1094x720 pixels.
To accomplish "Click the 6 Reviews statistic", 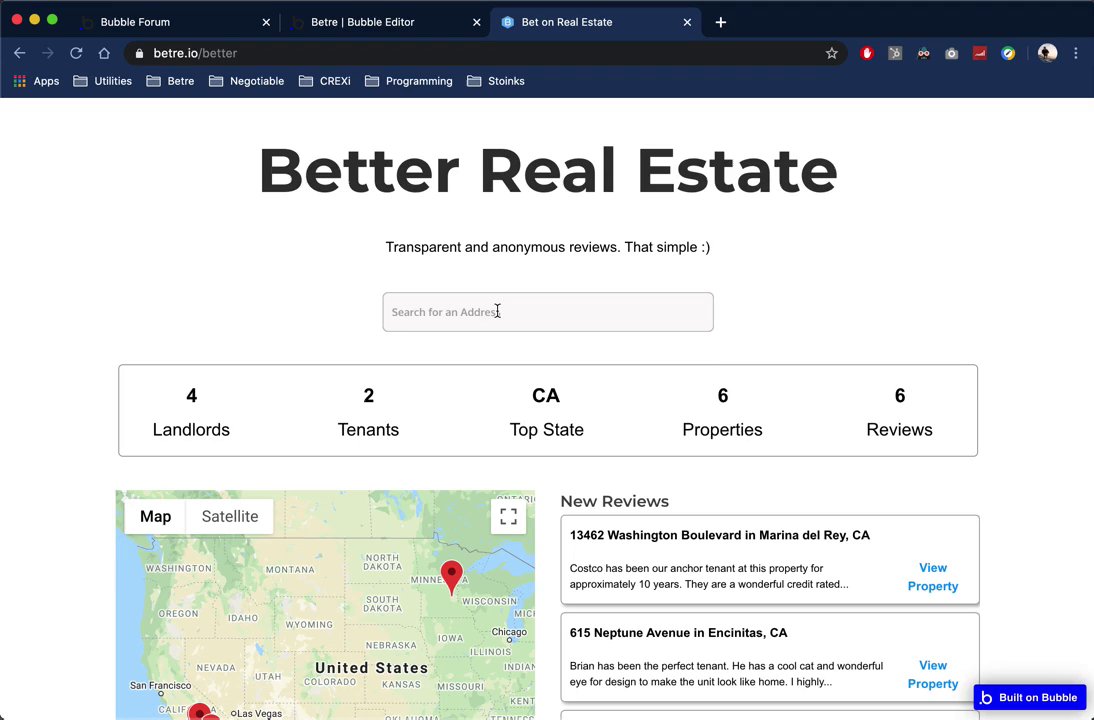I will (899, 412).
